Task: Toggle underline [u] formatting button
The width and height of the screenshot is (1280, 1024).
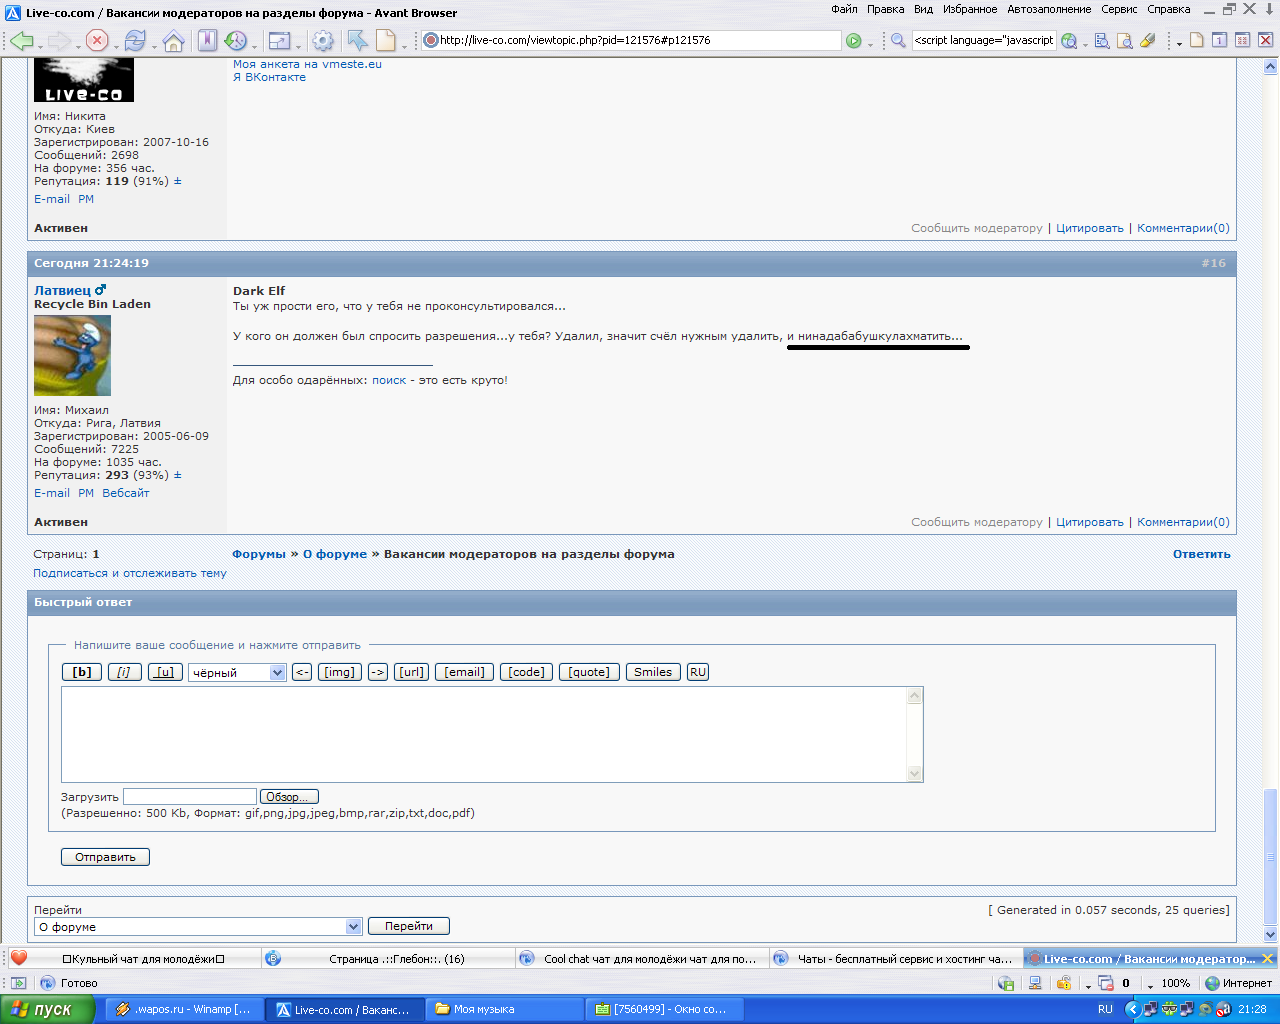Action: (165, 672)
